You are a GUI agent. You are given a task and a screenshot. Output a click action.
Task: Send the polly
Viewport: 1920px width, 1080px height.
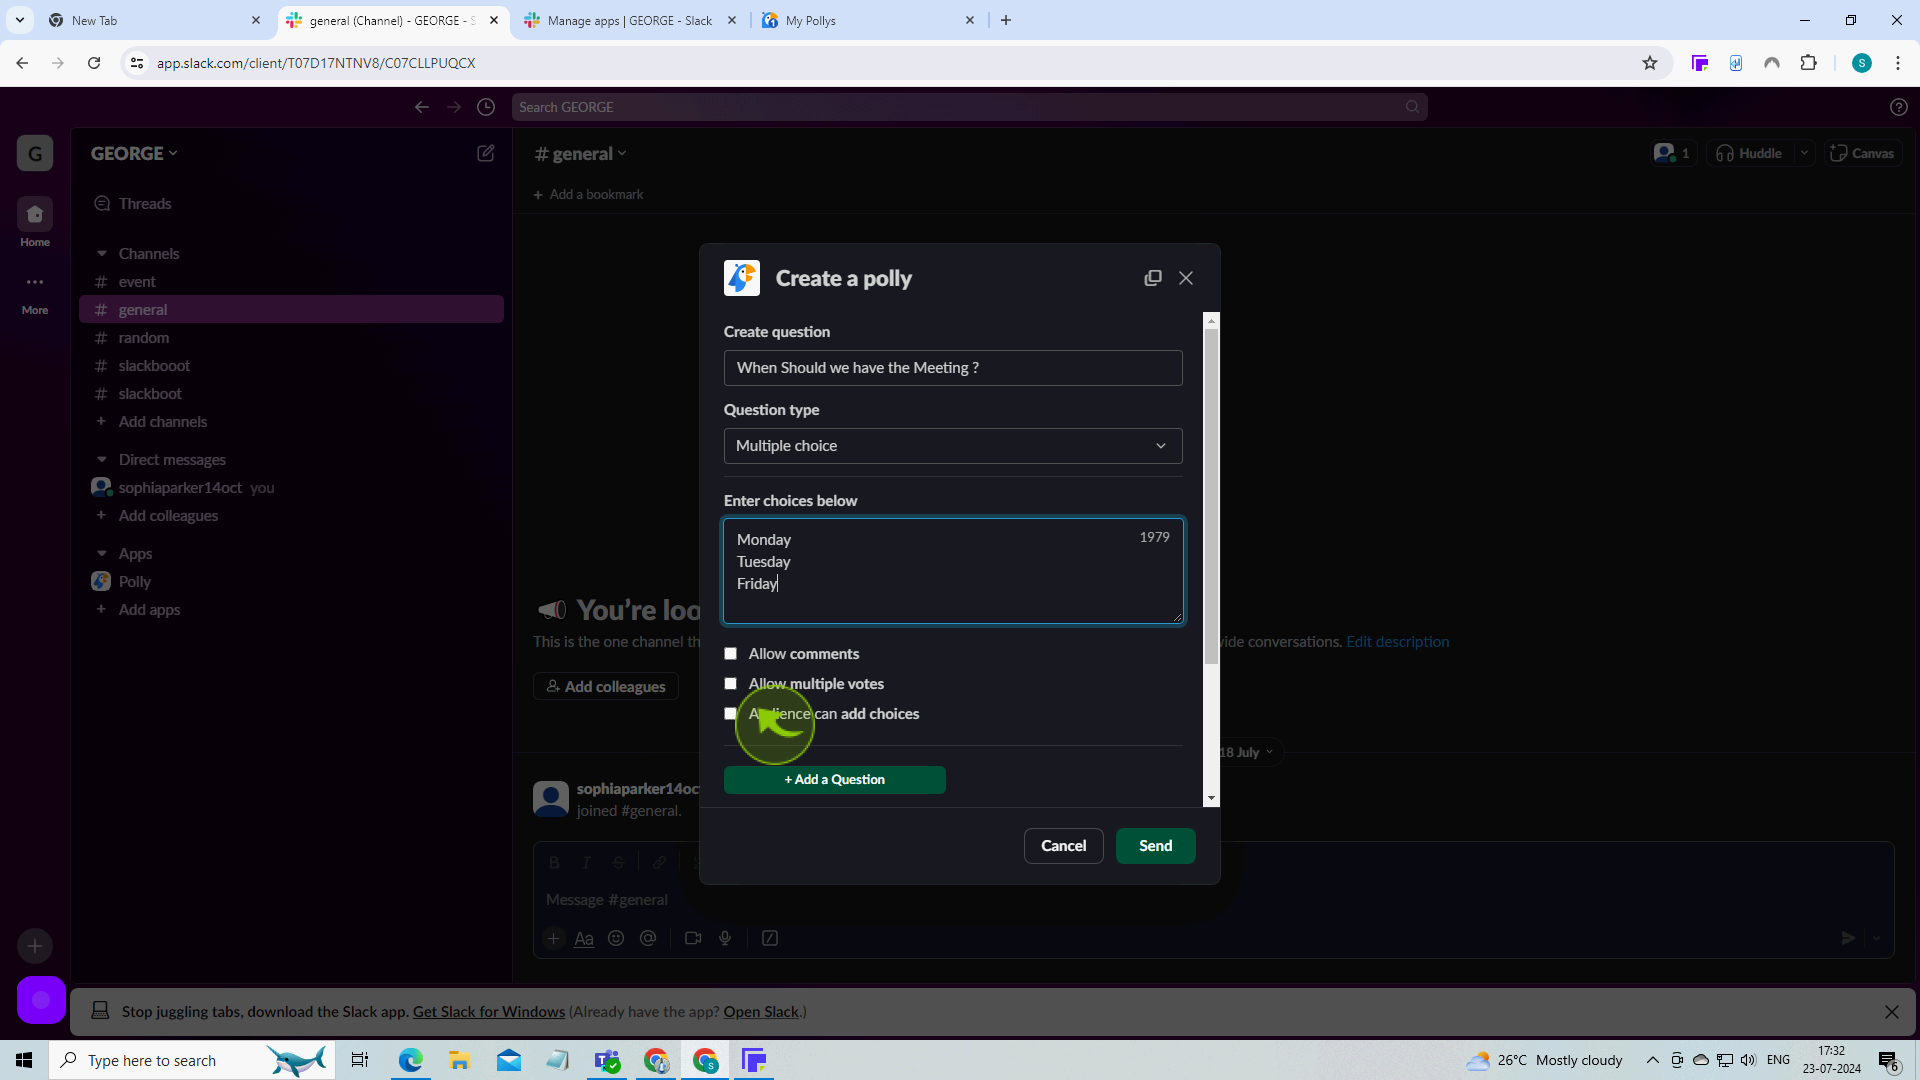point(1156,846)
